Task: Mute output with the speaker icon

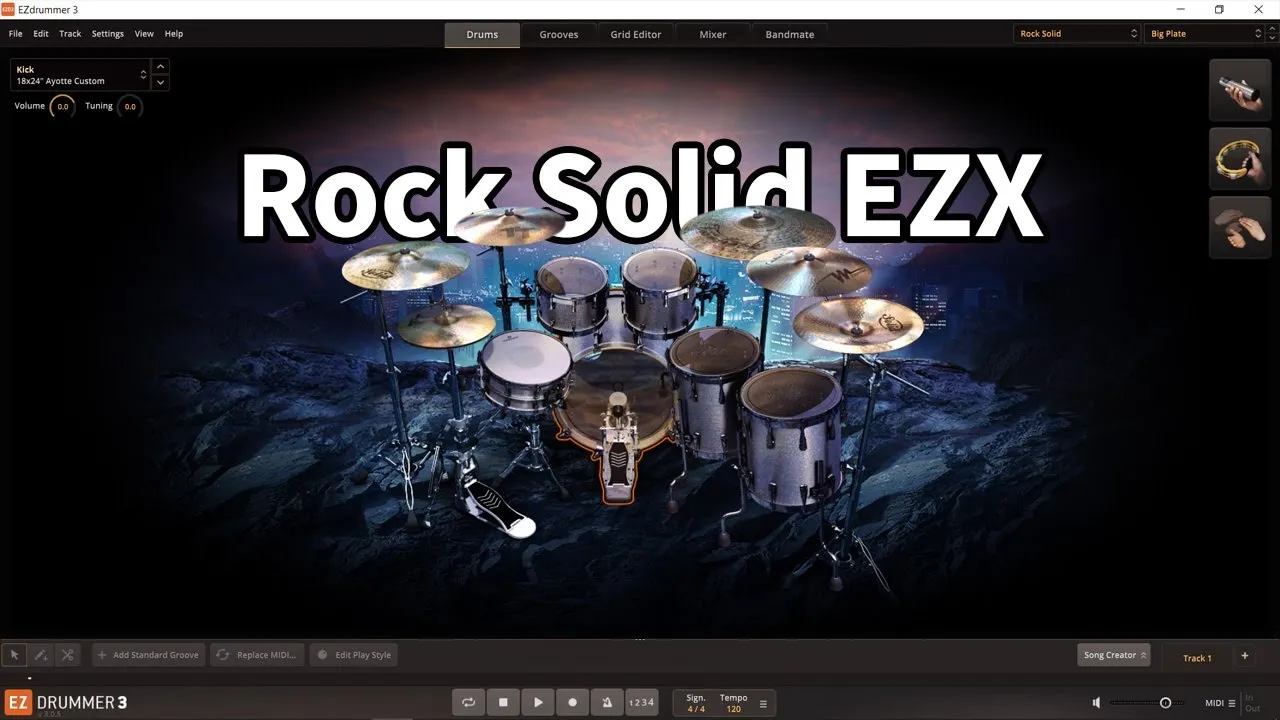Action: [1096, 703]
